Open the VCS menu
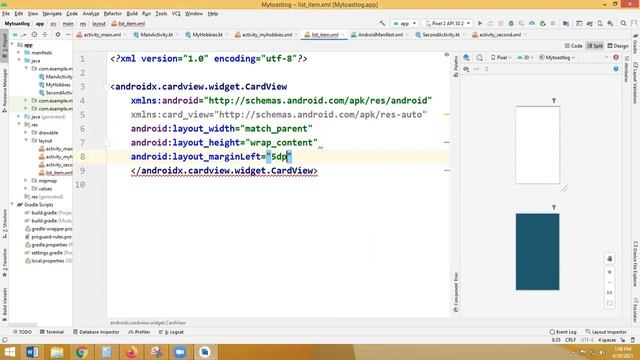This screenshot has width=640, height=360. point(176,13)
